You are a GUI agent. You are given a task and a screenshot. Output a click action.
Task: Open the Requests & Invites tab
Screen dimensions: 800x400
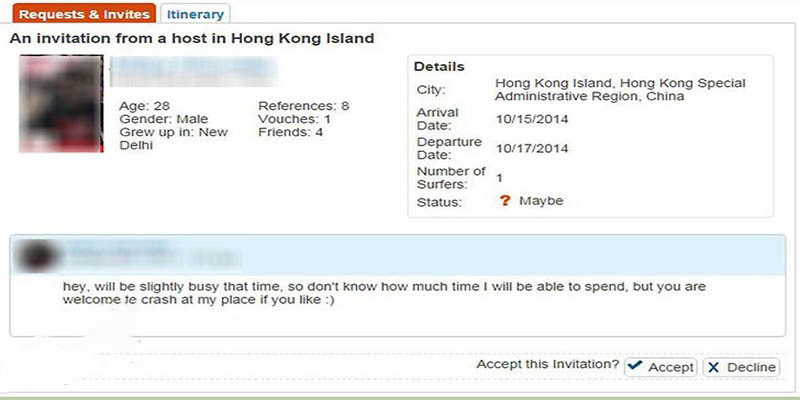click(x=84, y=14)
